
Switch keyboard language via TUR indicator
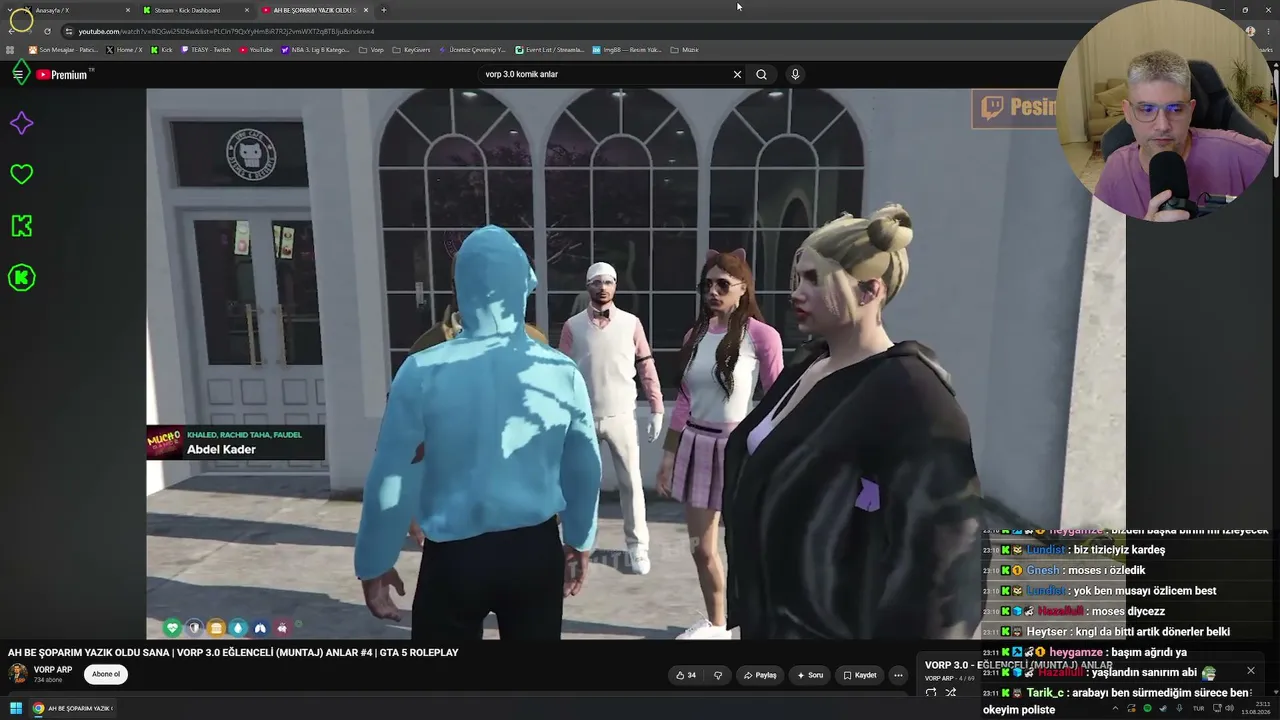(x=1198, y=708)
